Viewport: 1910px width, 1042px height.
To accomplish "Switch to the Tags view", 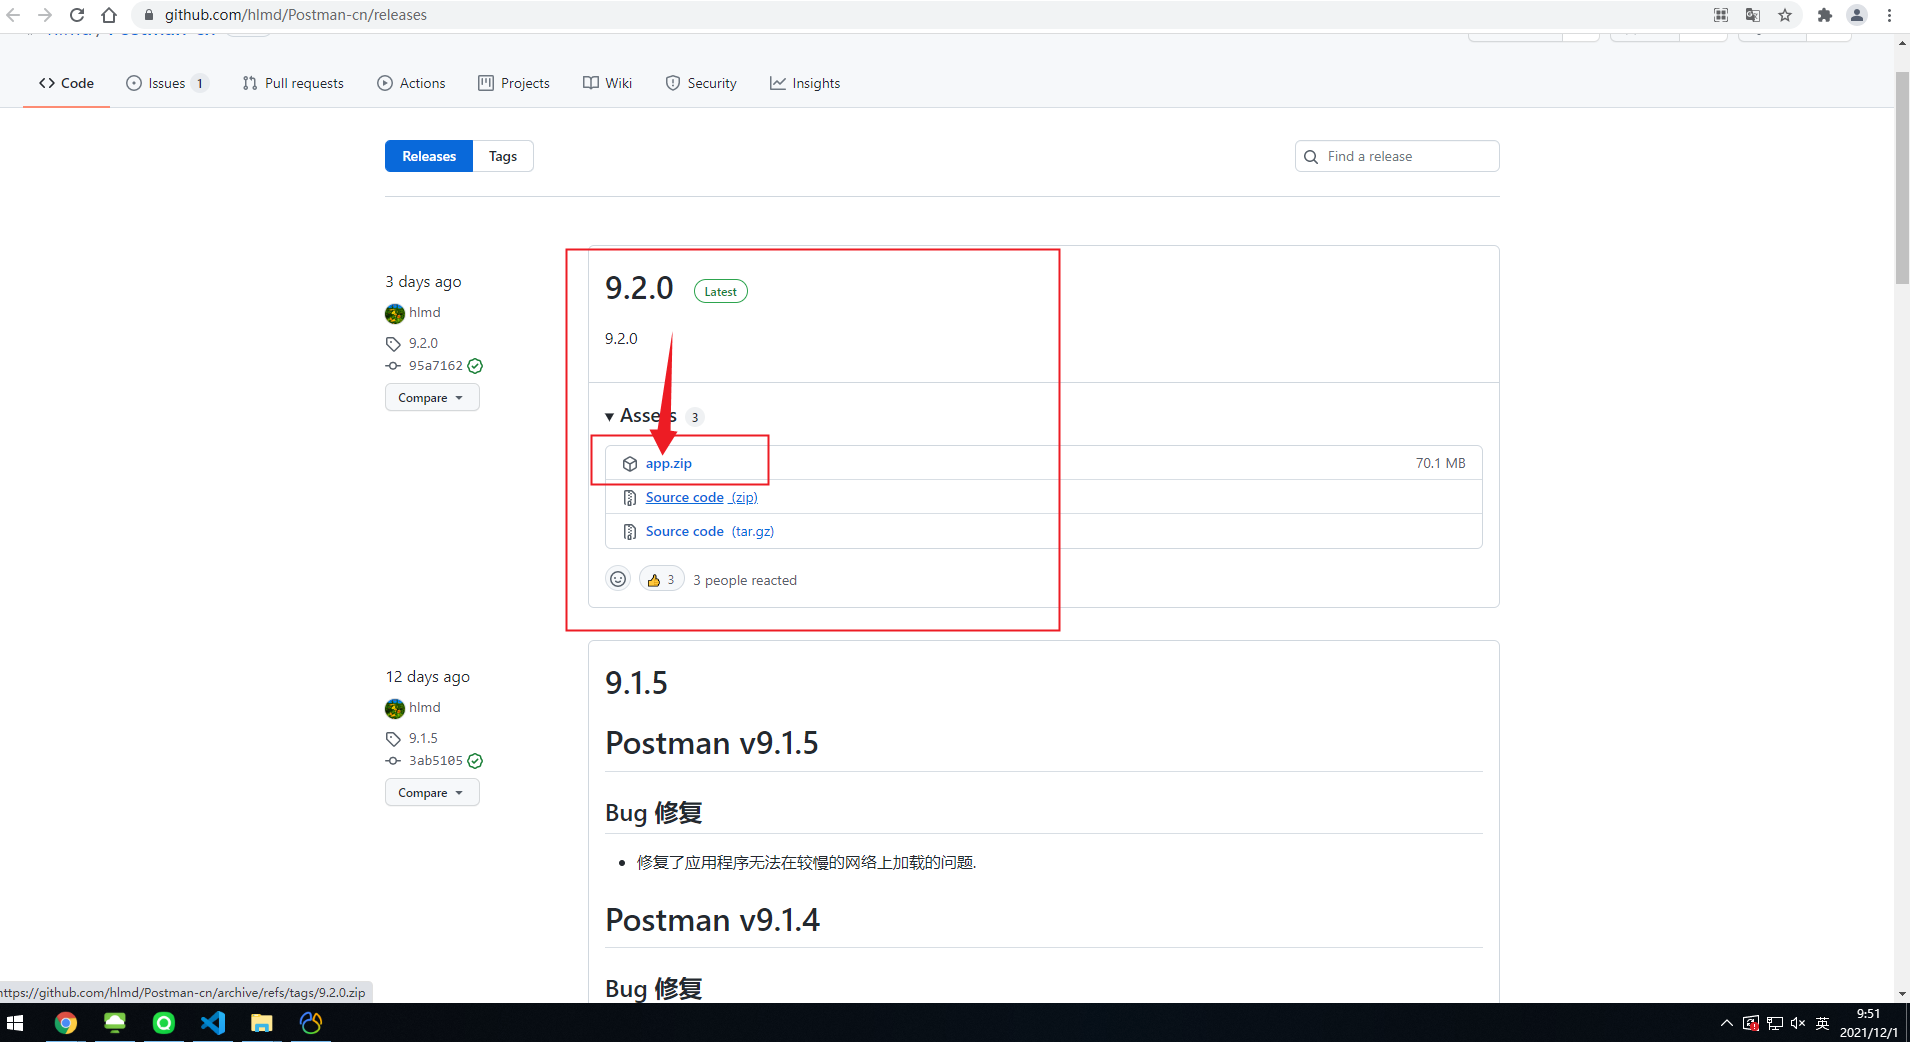I will (x=503, y=156).
